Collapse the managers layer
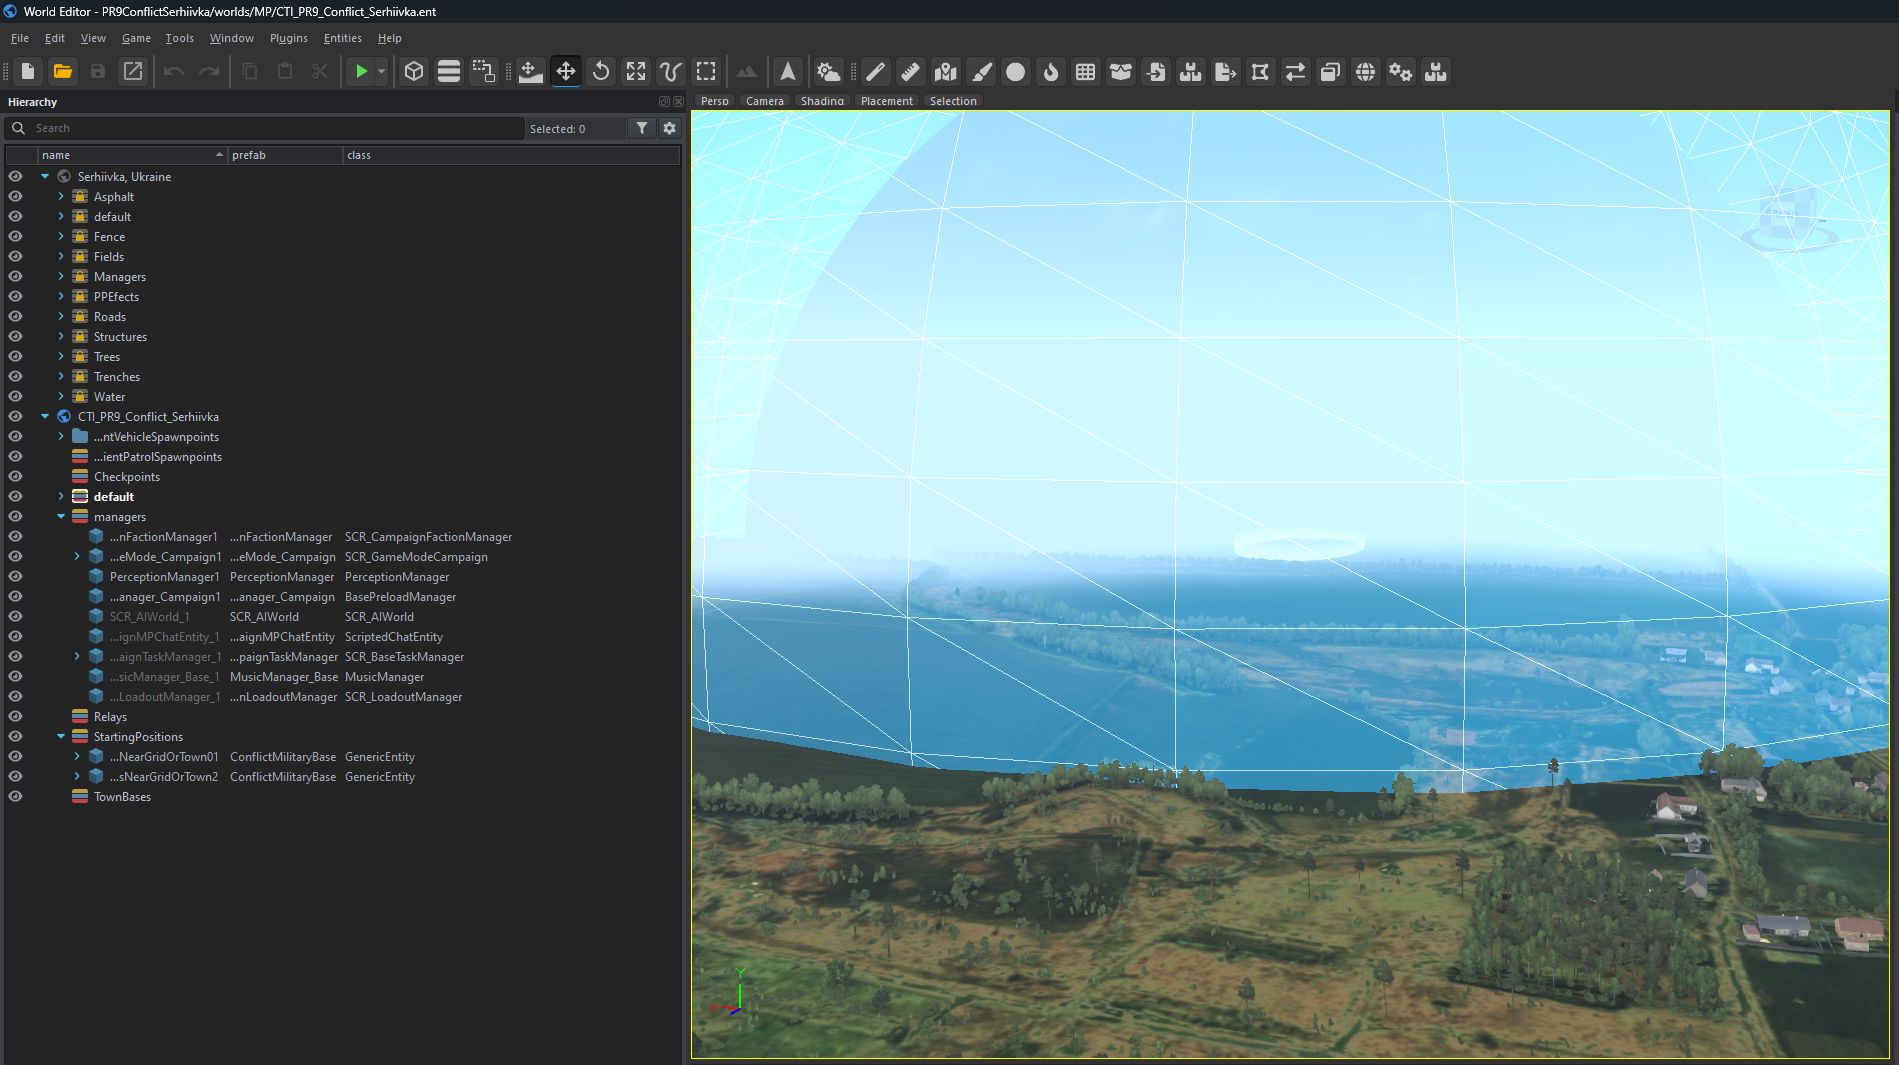Image resolution: width=1899 pixels, height=1065 pixels. (61, 517)
